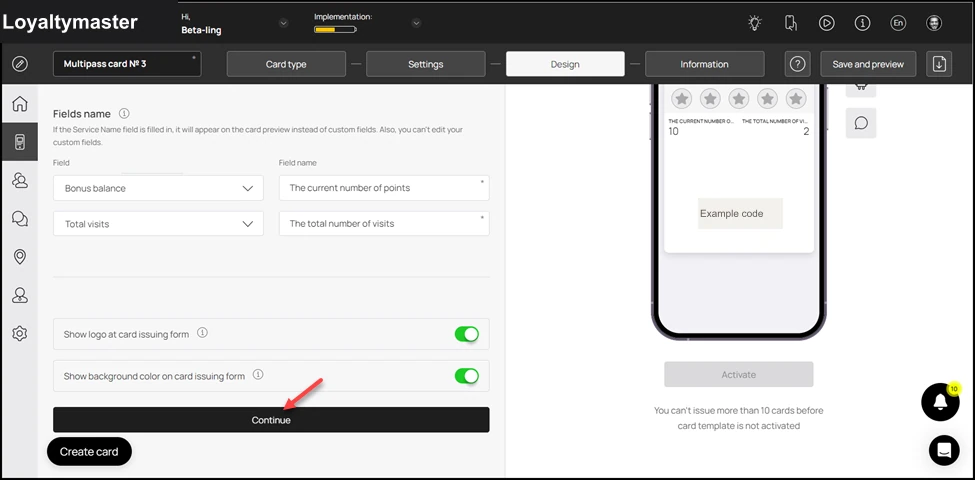Open the info circle icon in header
This screenshot has width=975, height=480.
(862, 24)
